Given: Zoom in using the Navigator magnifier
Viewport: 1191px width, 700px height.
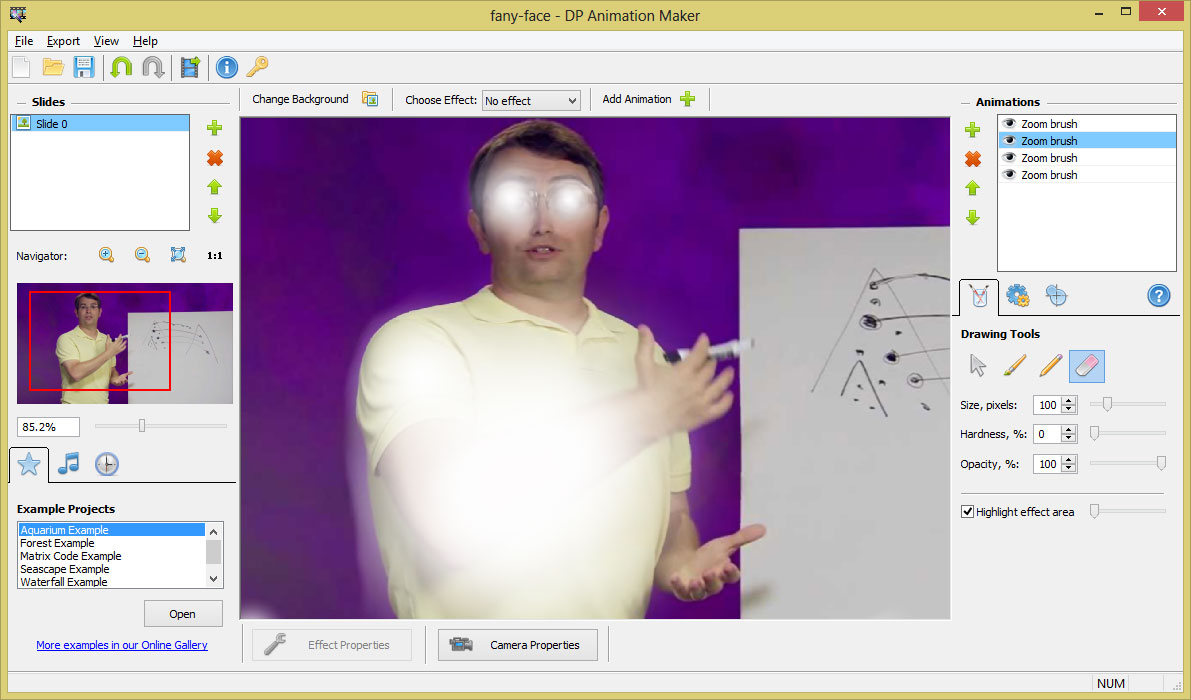Looking at the screenshot, I should point(106,255).
